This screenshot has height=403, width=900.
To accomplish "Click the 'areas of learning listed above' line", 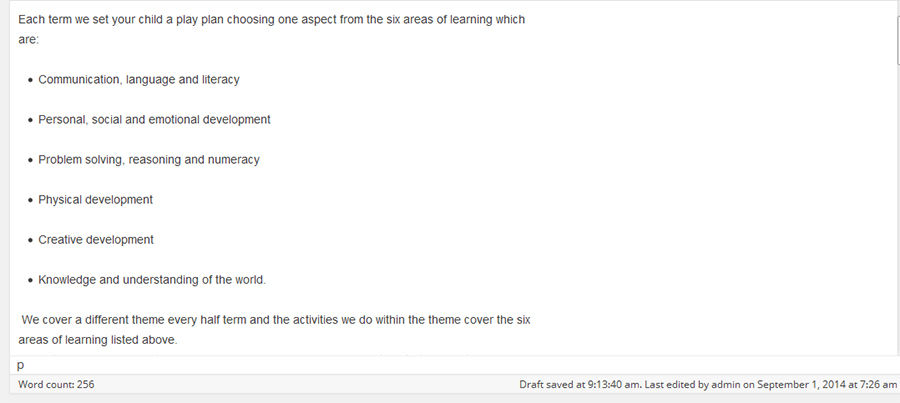I will pyautogui.click(x=98, y=340).
